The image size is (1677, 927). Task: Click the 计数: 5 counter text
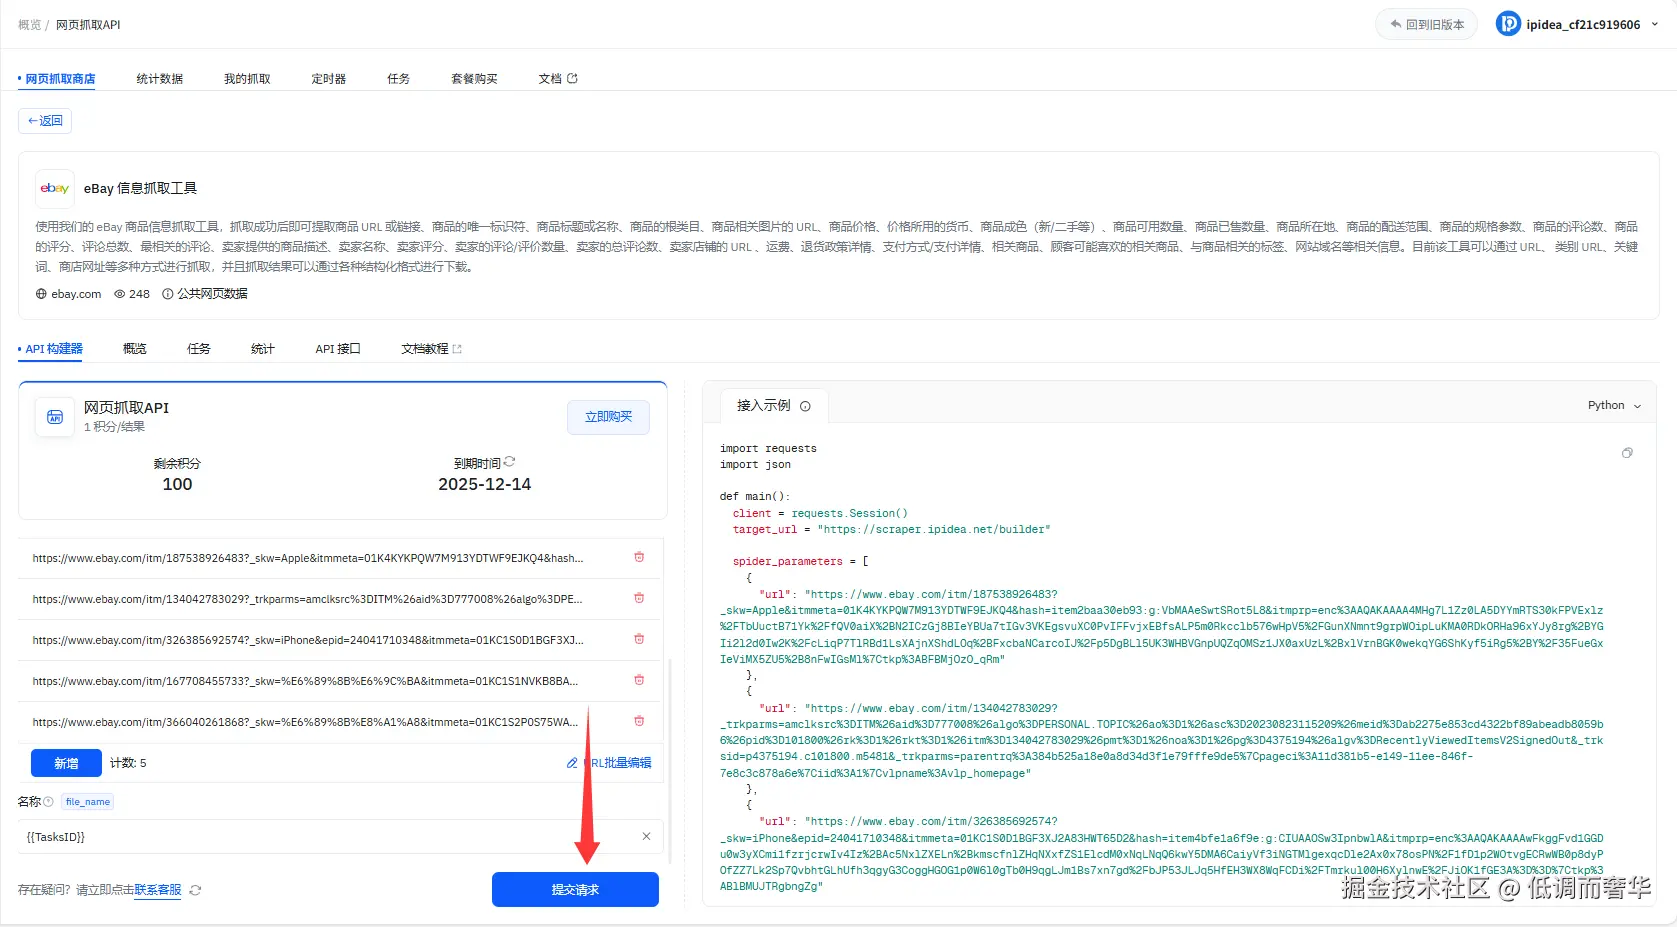tap(128, 763)
